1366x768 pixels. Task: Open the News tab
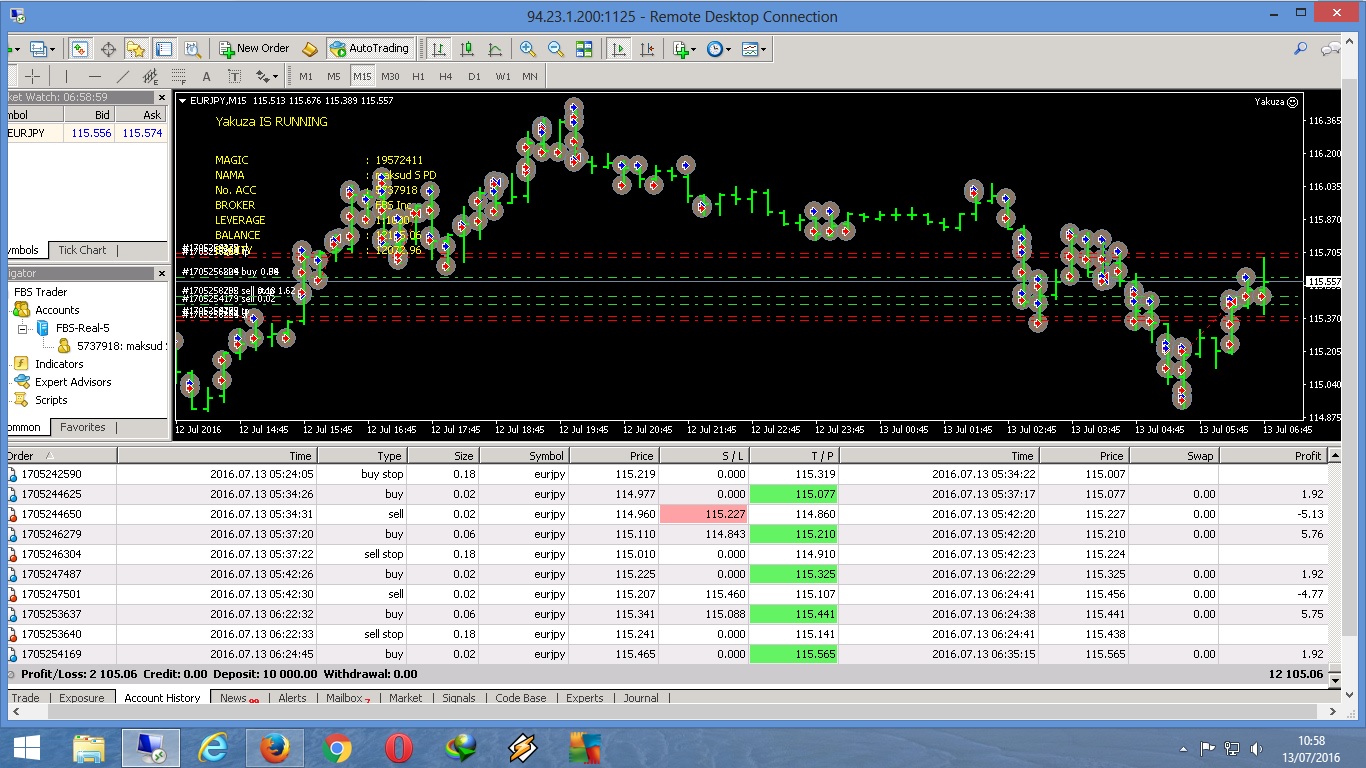click(x=238, y=698)
